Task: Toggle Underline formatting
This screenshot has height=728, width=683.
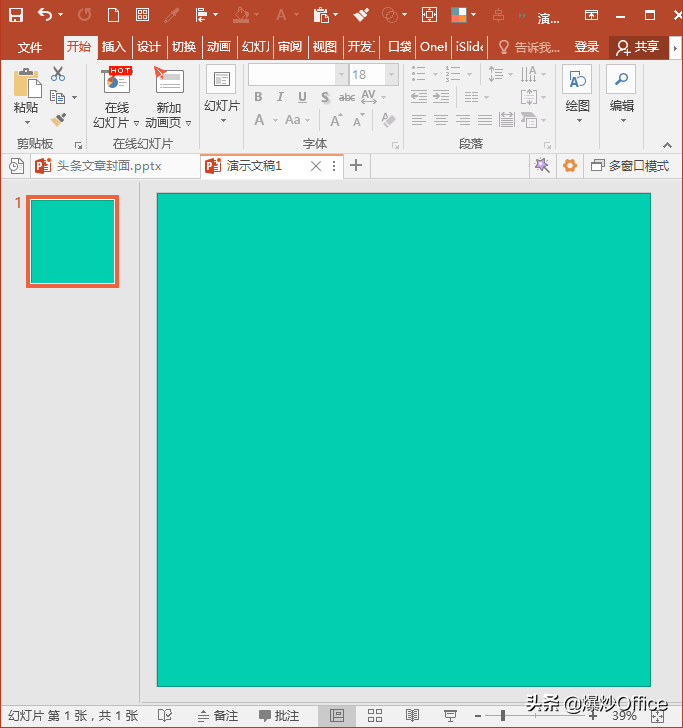Action: pyautogui.click(x=302, y=97)
